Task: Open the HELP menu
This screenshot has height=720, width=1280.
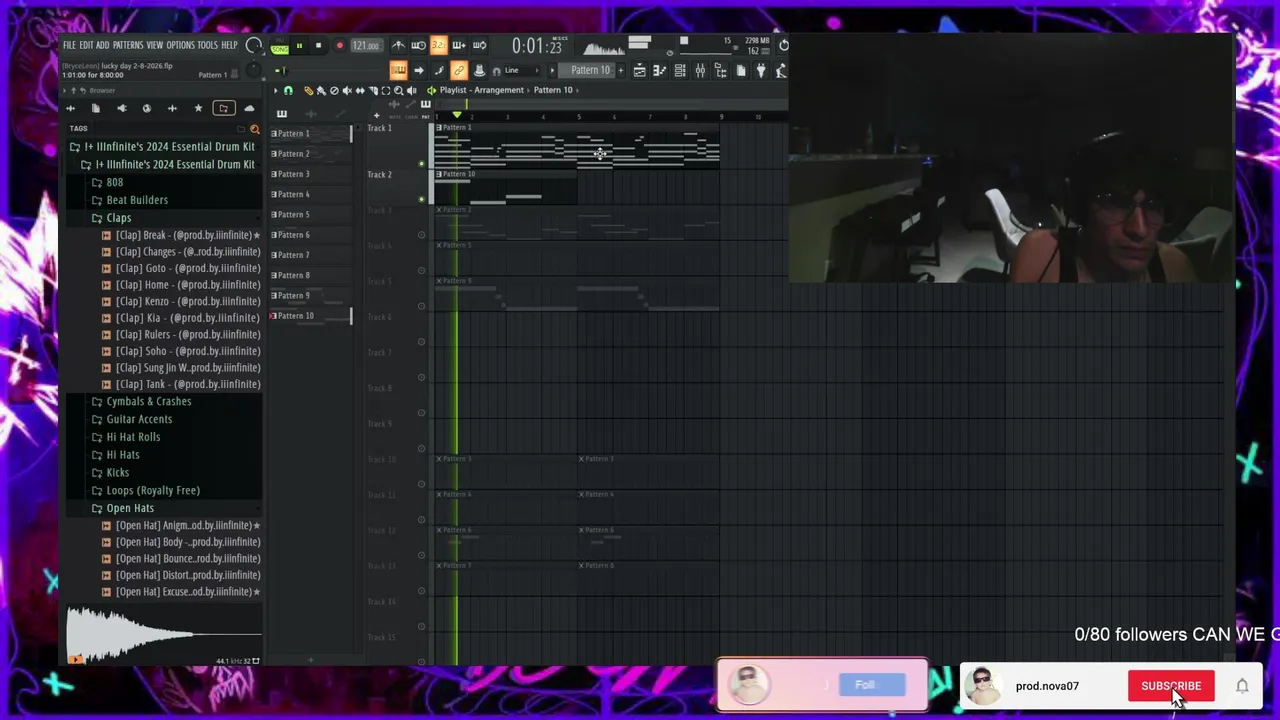Action: click(x=229, y=45)
